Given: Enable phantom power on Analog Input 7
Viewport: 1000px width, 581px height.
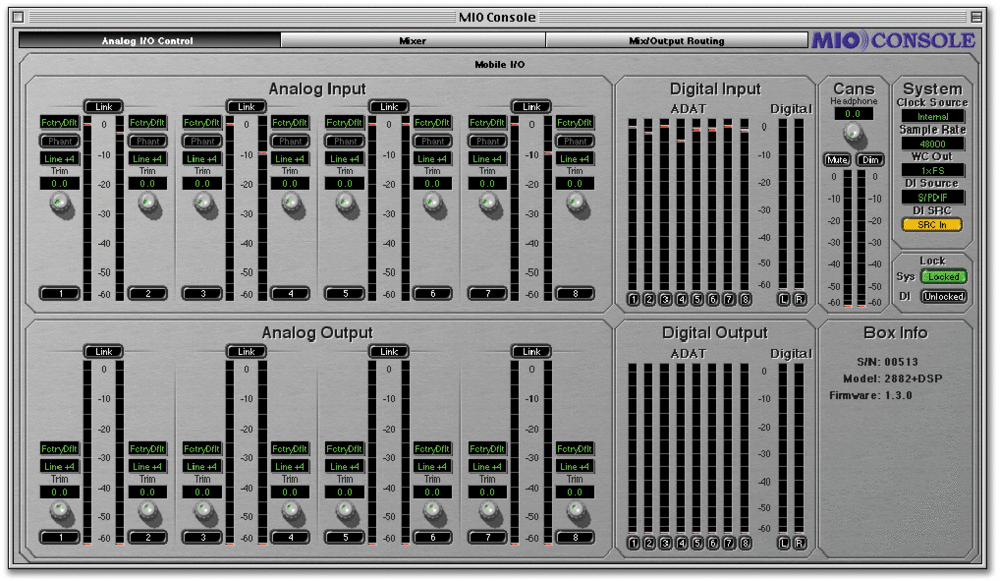Looking at the screenshot, I should coord(488,141).
